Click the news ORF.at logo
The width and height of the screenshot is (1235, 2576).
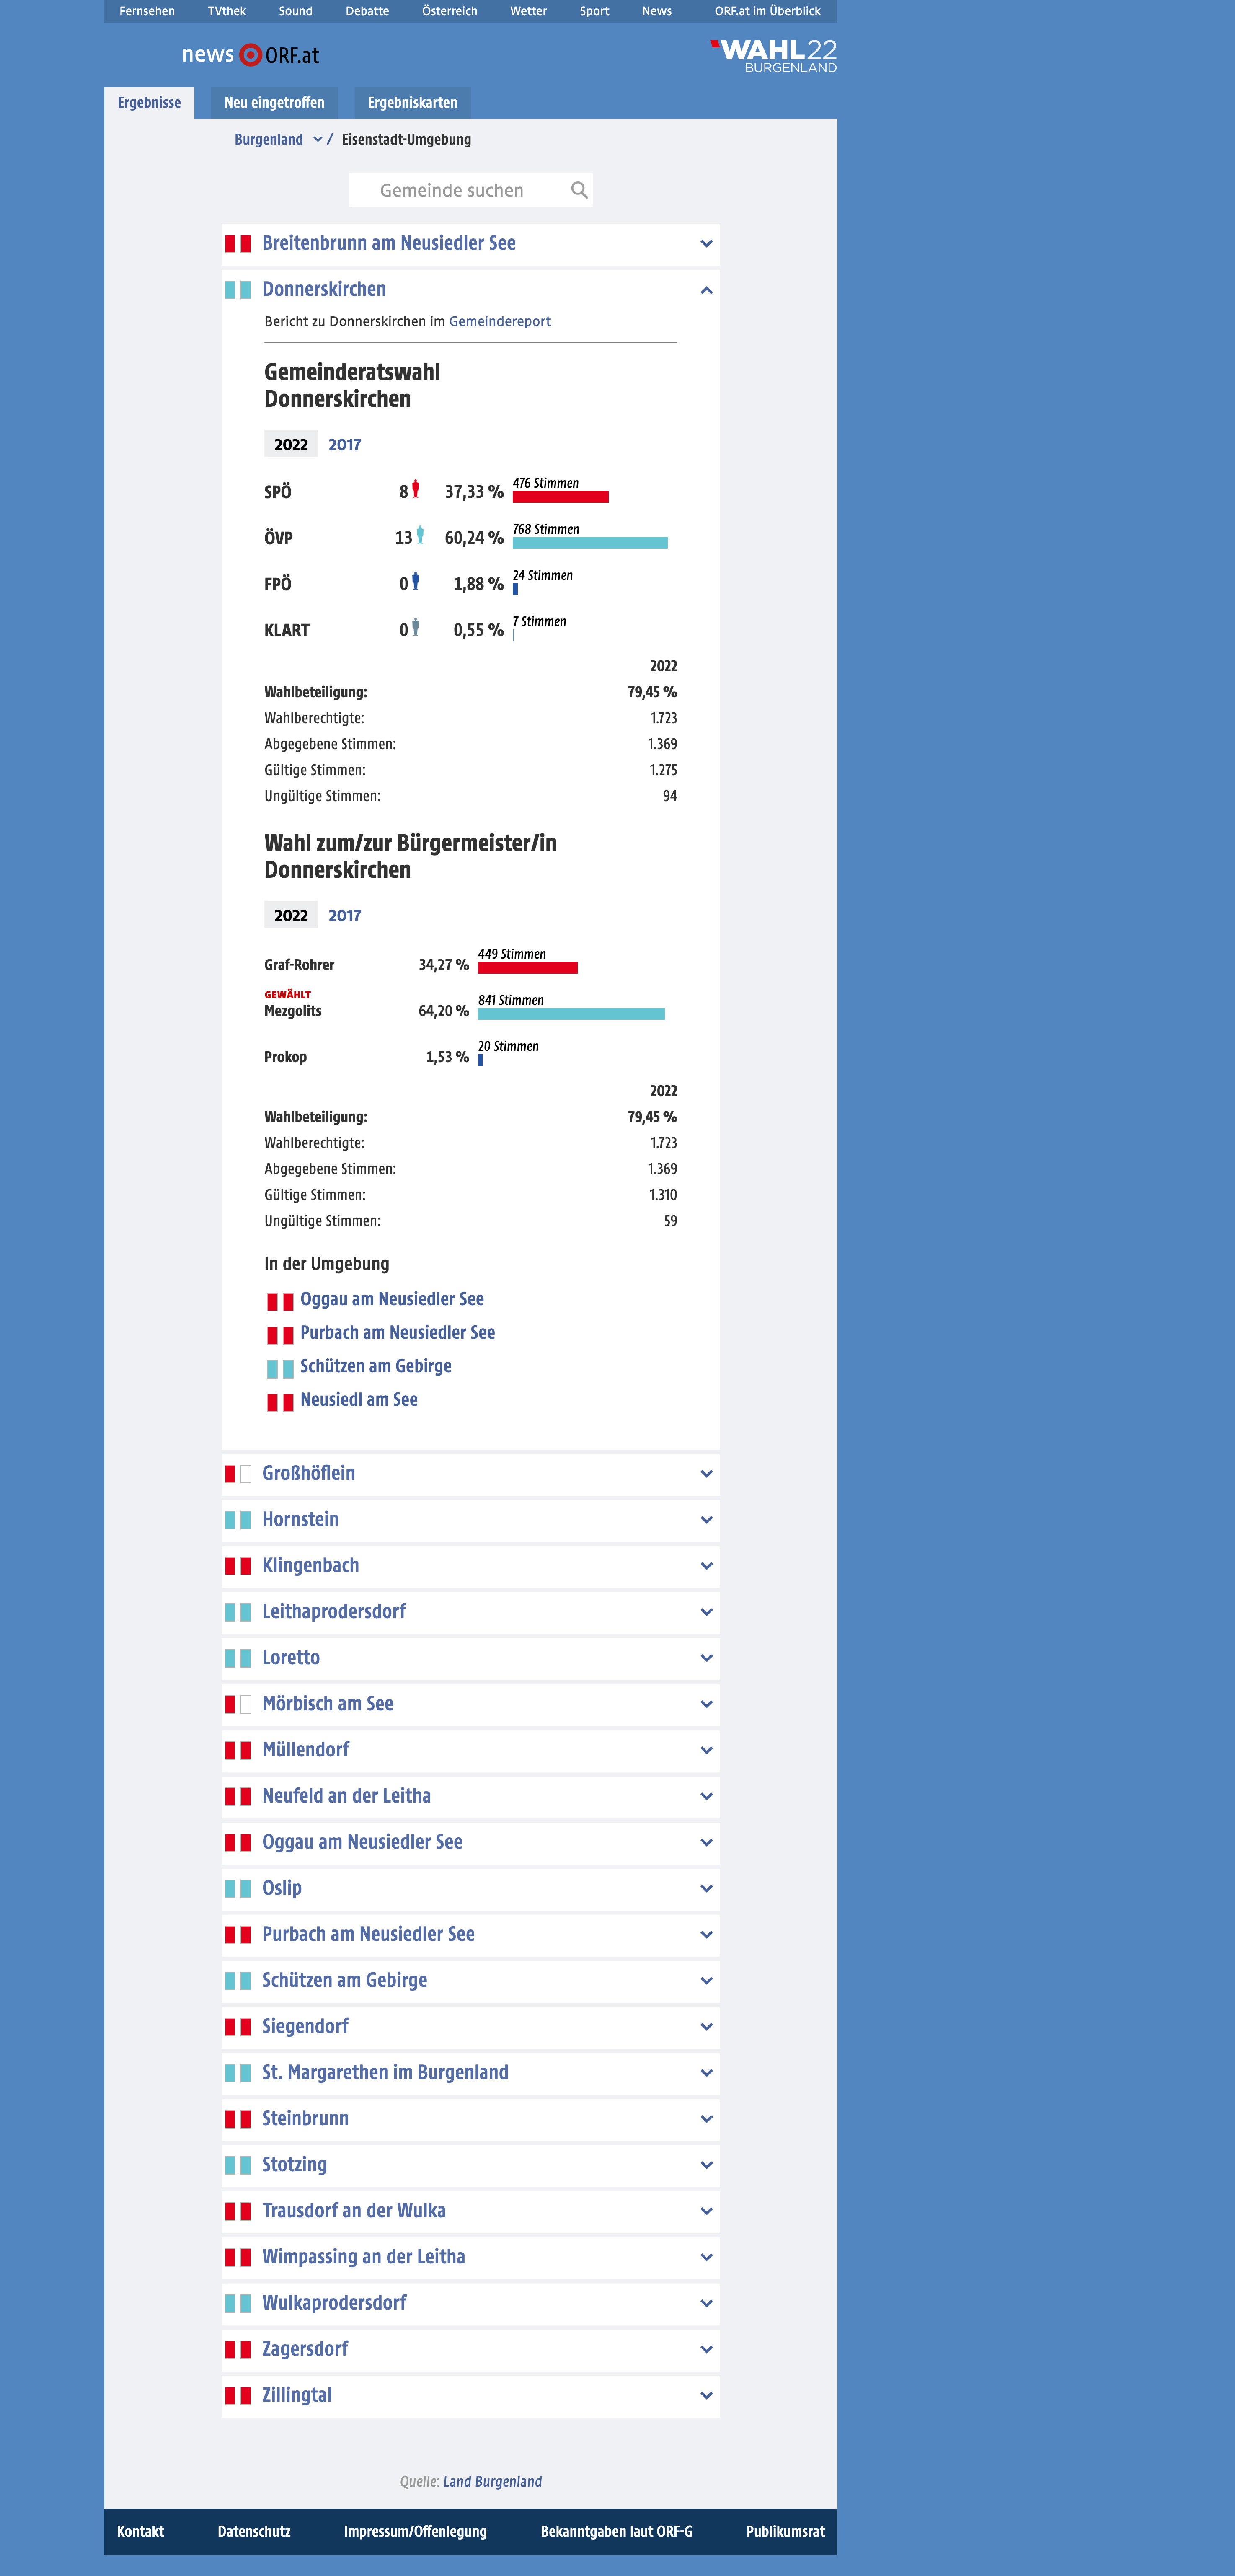(x=250, y=55)
